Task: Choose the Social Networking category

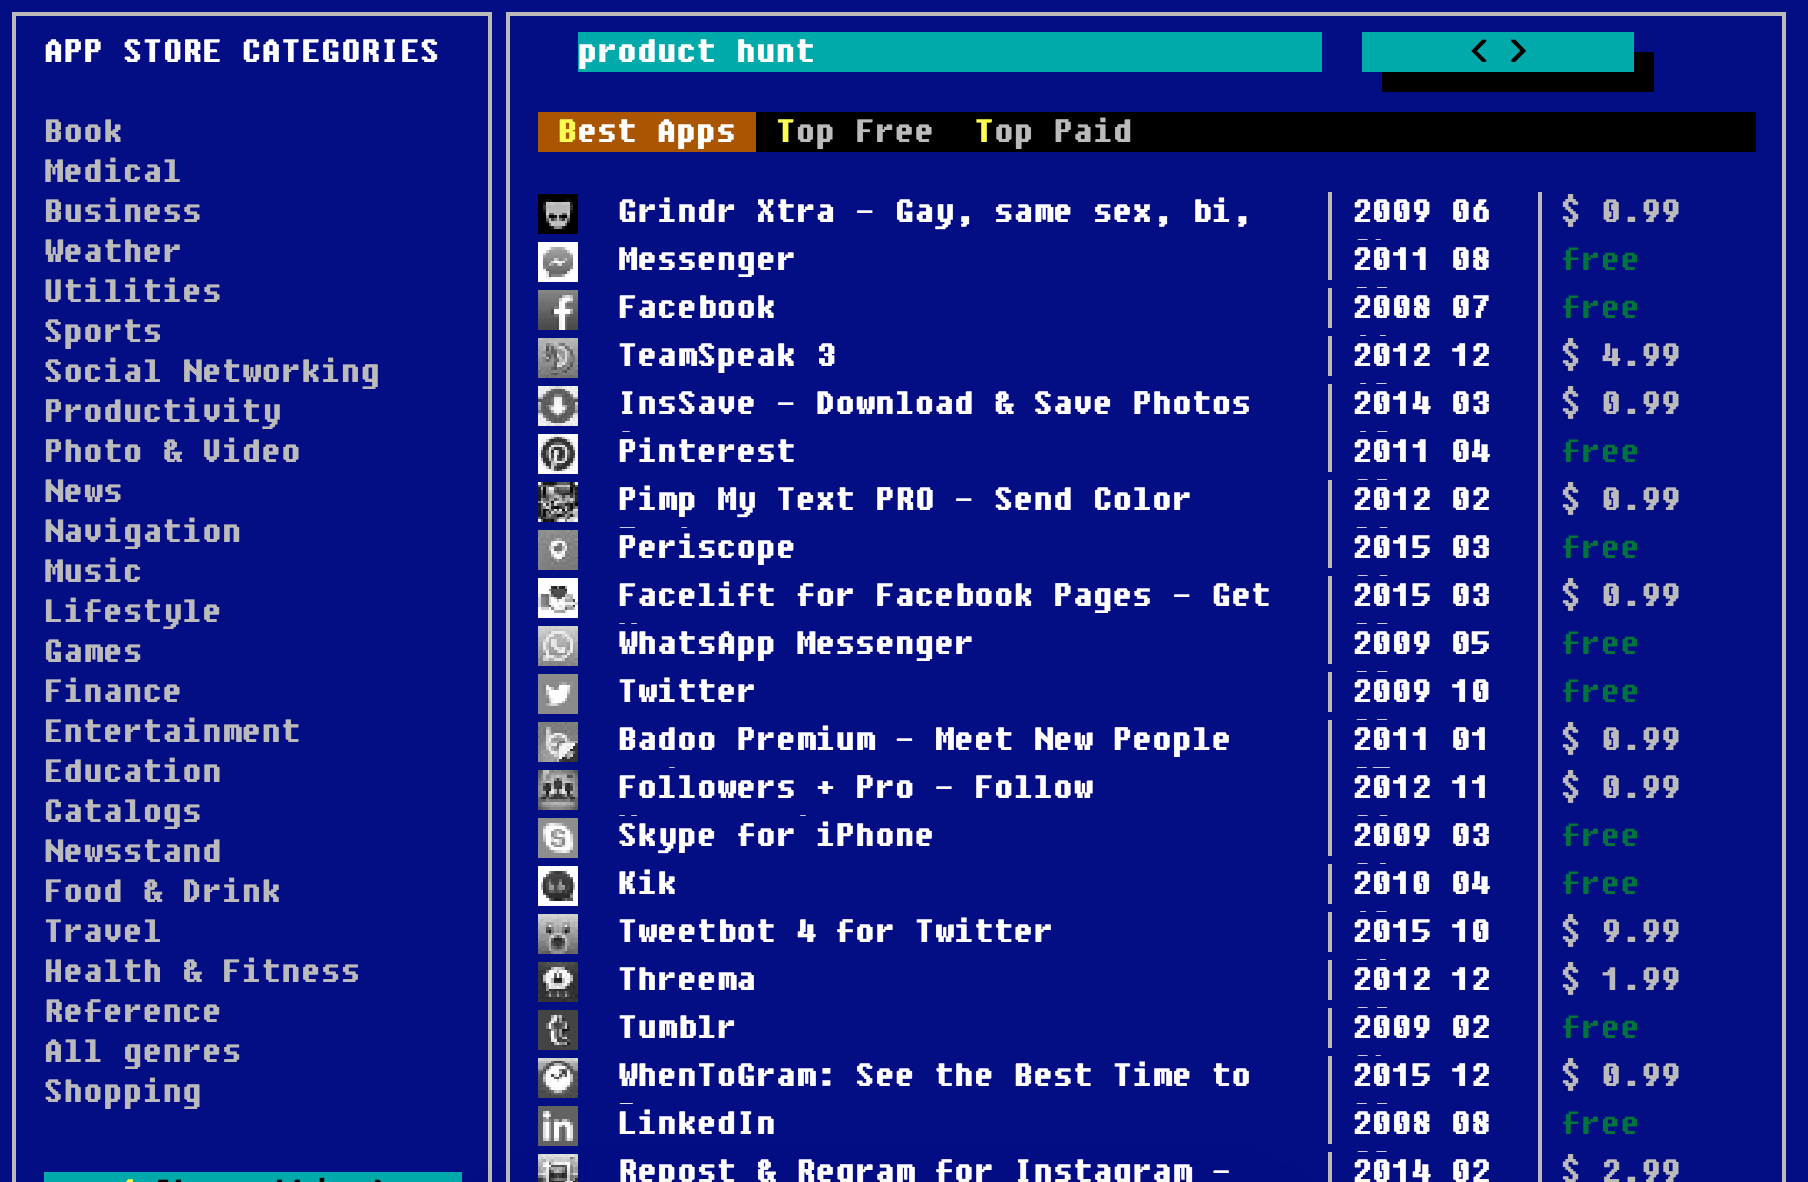Action: (212, 371)
